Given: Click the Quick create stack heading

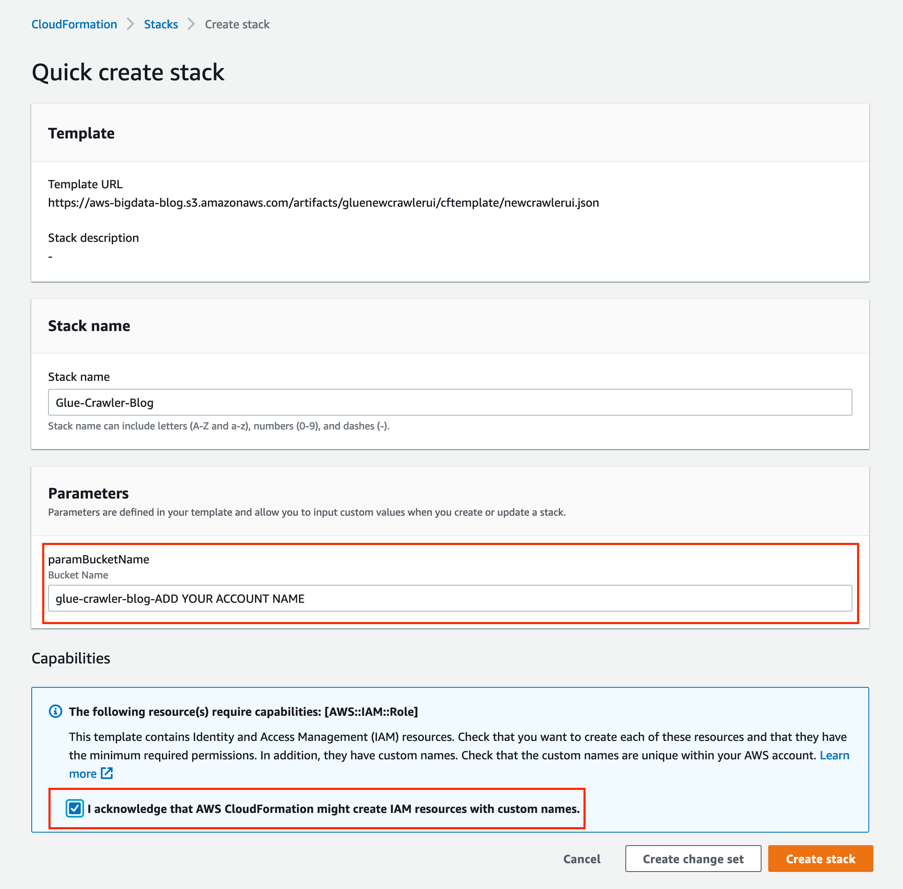Looking at the screenshot, I should click(x=128, y=72).
